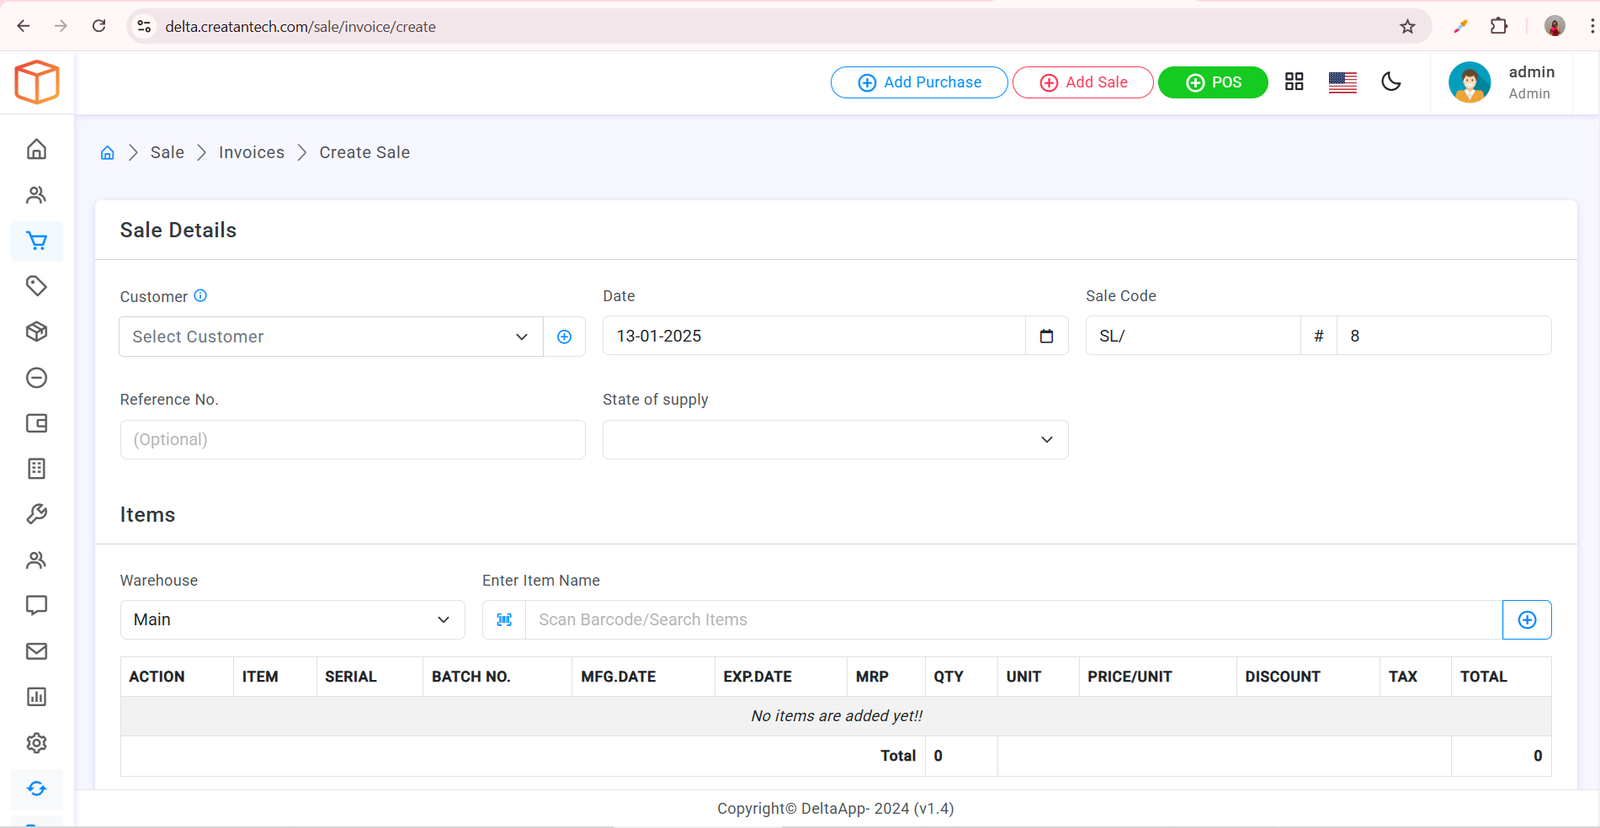Open the wrench tools sidebar icon
This screenshot has width=1600, height=828.
[x=37, y=514]
